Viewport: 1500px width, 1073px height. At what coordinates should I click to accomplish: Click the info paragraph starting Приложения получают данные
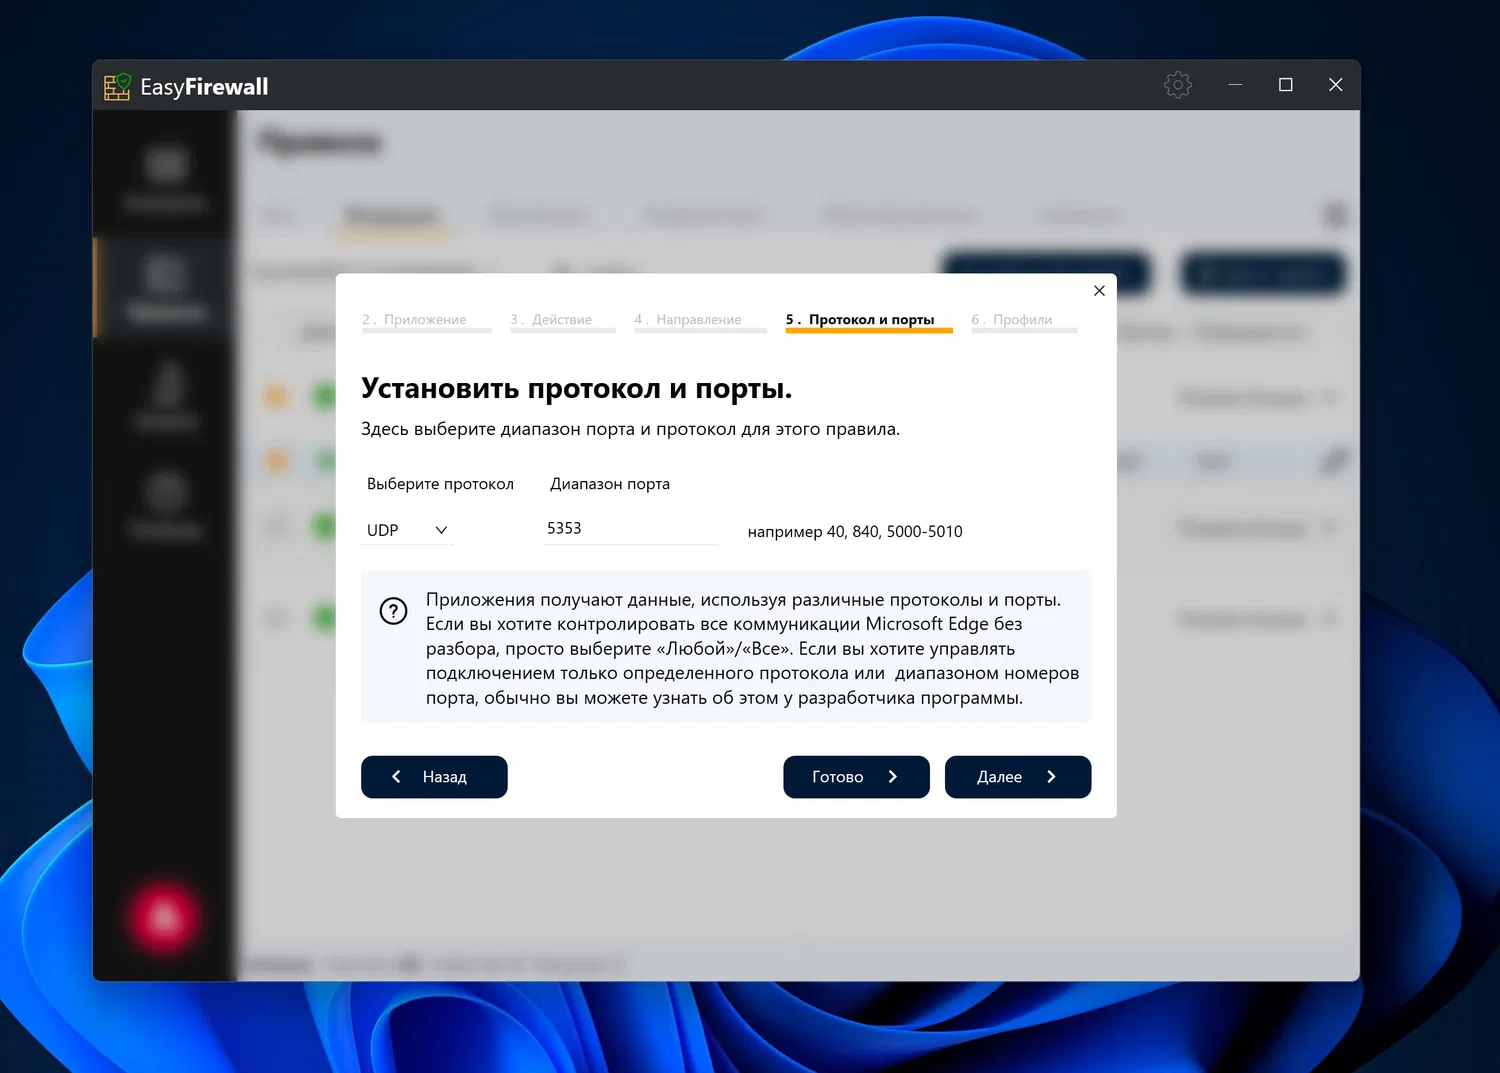coord(752,648)
